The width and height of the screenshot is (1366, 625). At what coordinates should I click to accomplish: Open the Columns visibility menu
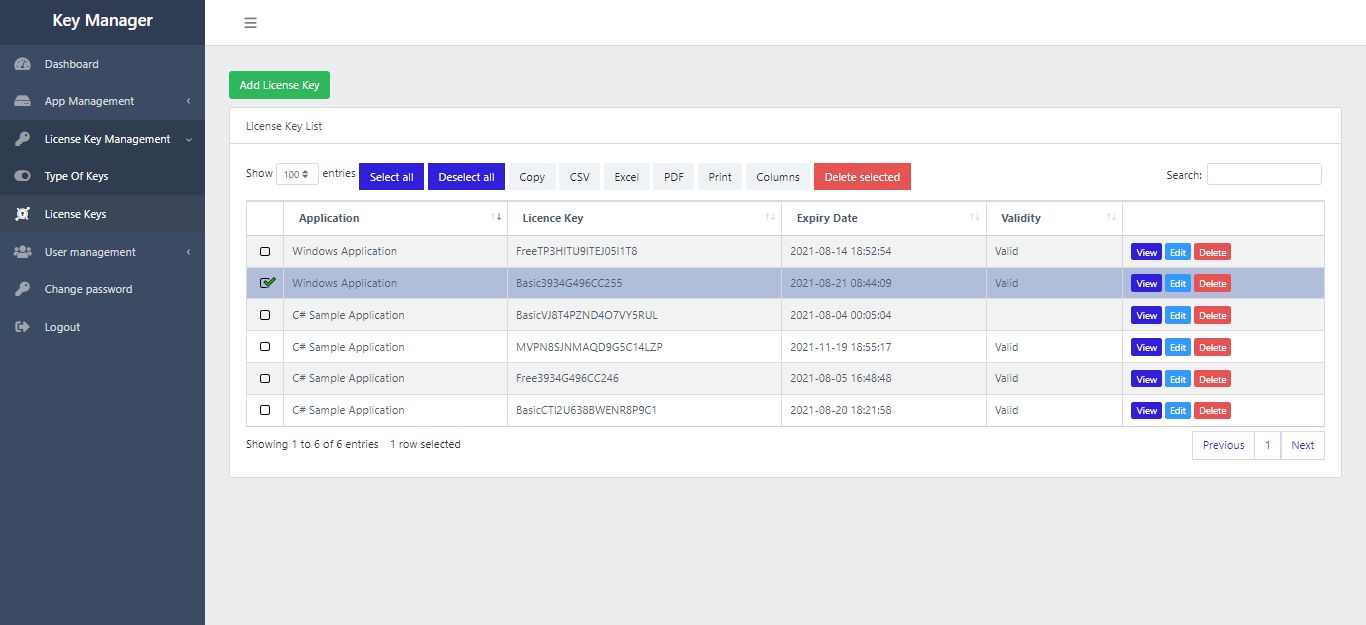pos(777,176)
